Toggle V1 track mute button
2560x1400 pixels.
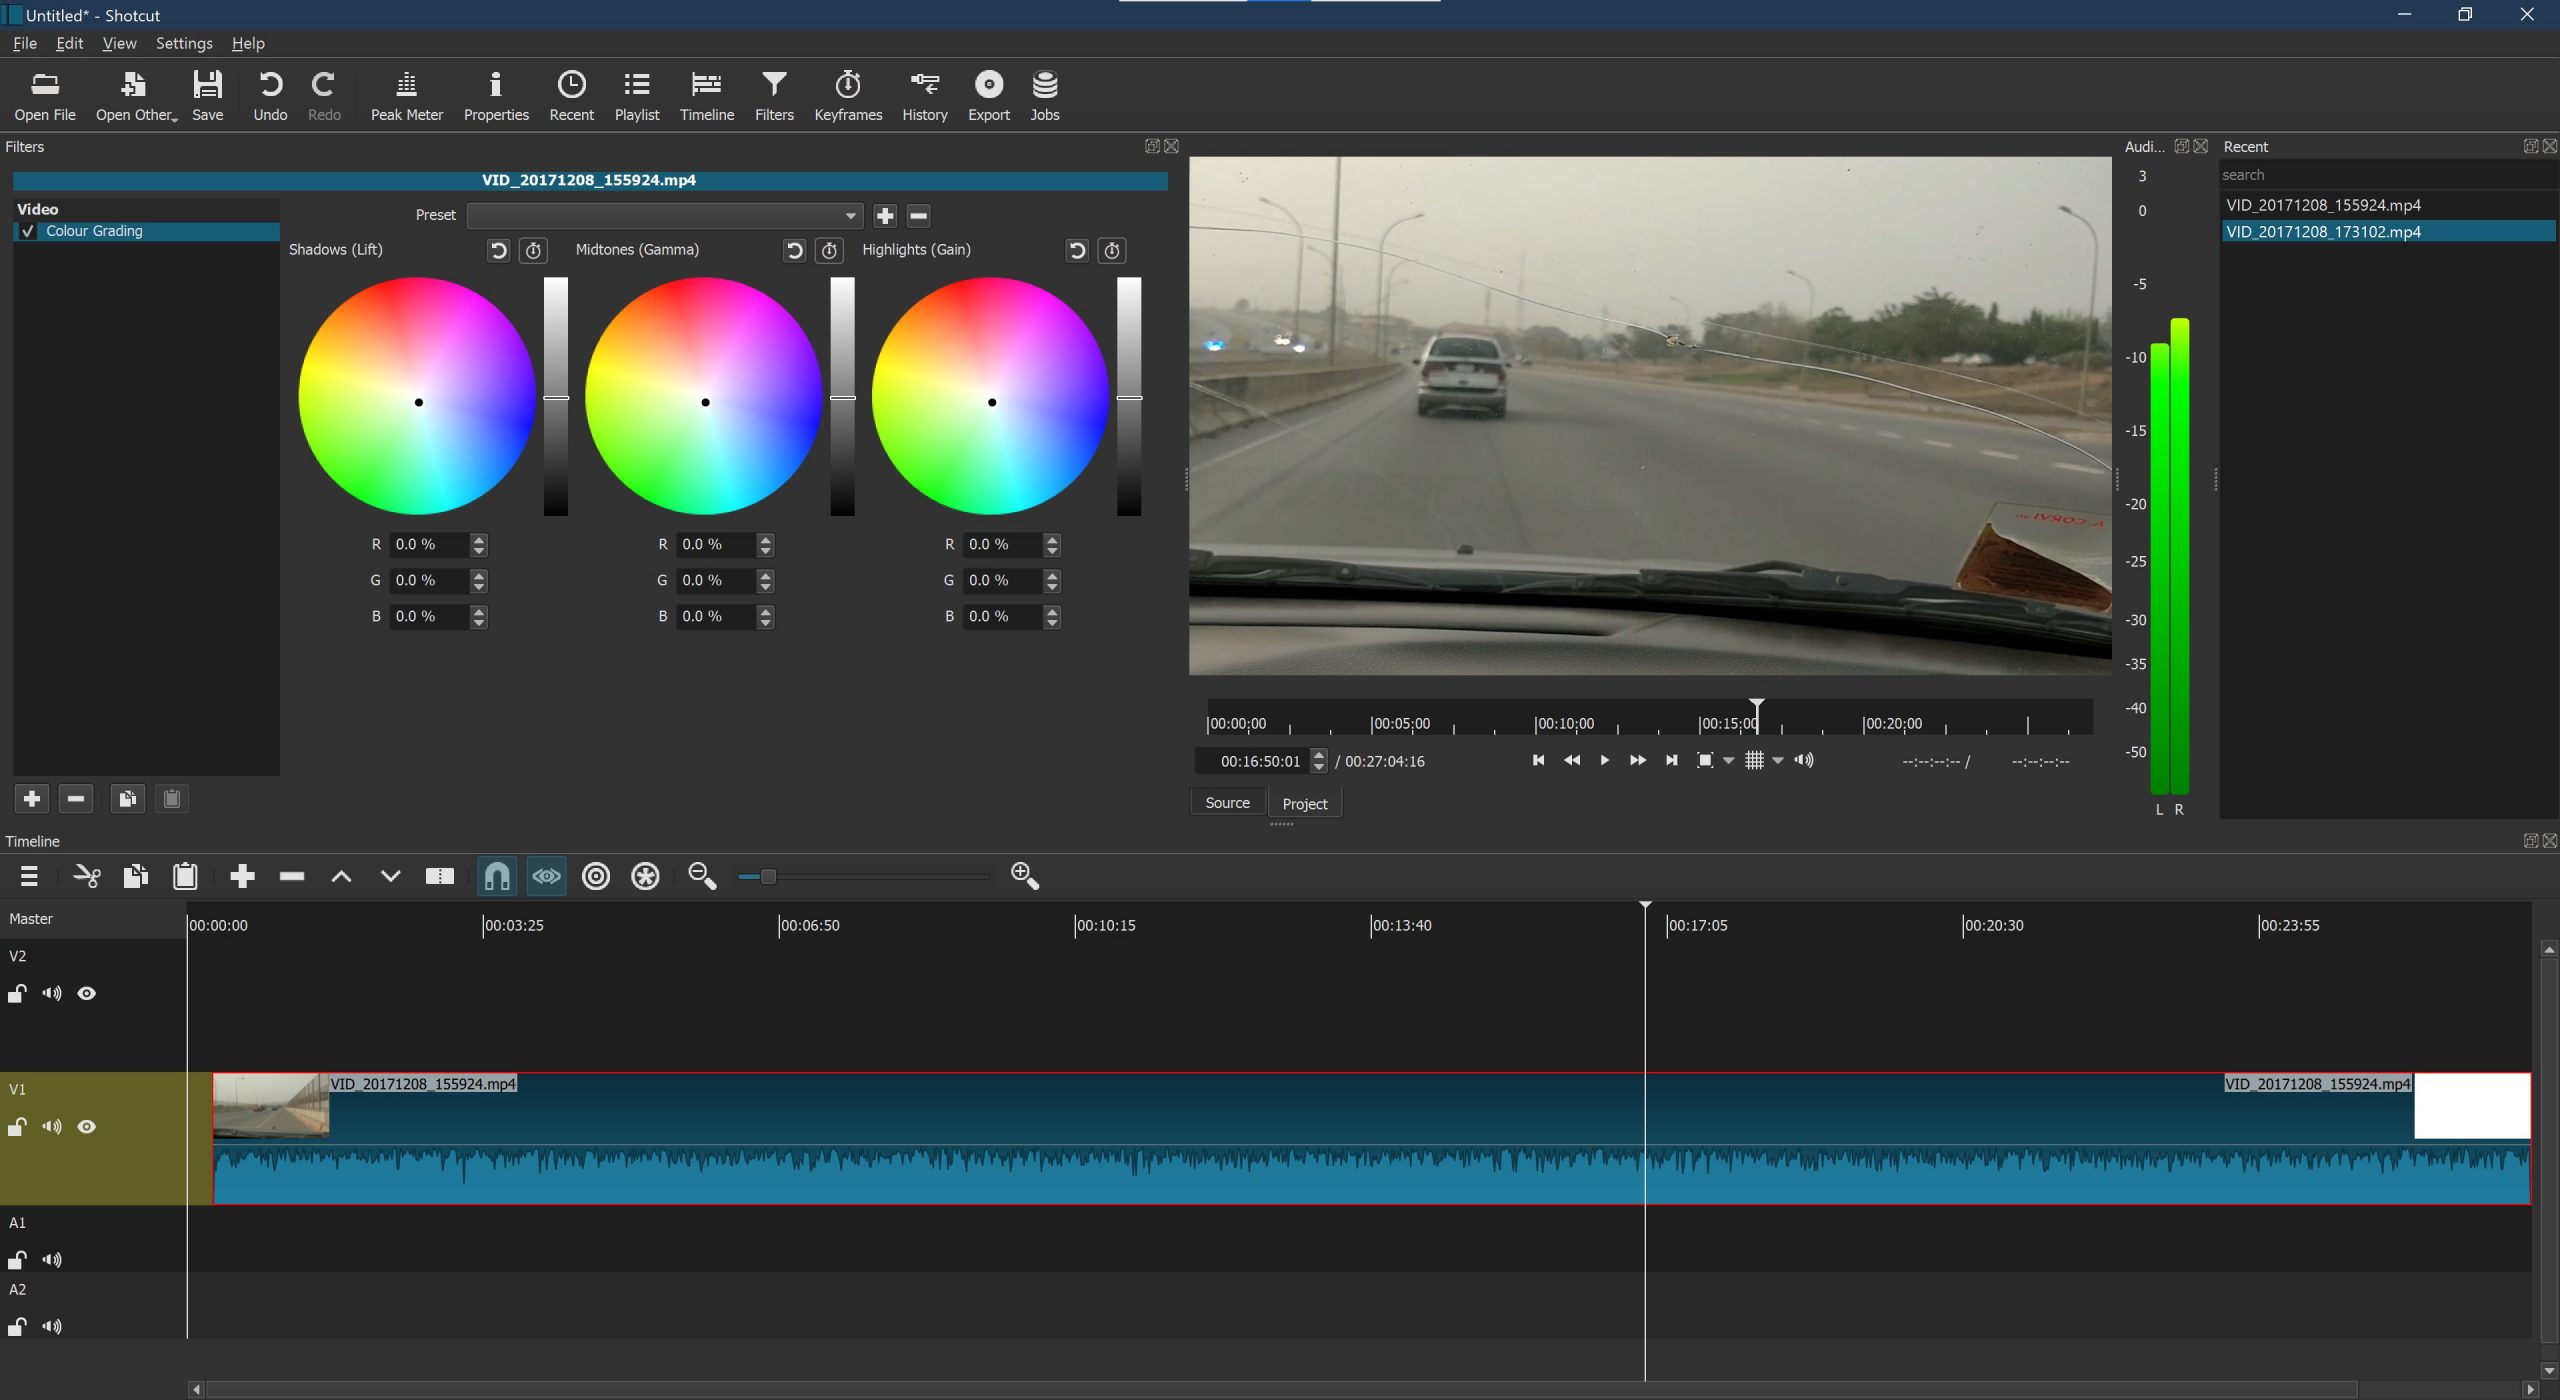(53, 1126)
